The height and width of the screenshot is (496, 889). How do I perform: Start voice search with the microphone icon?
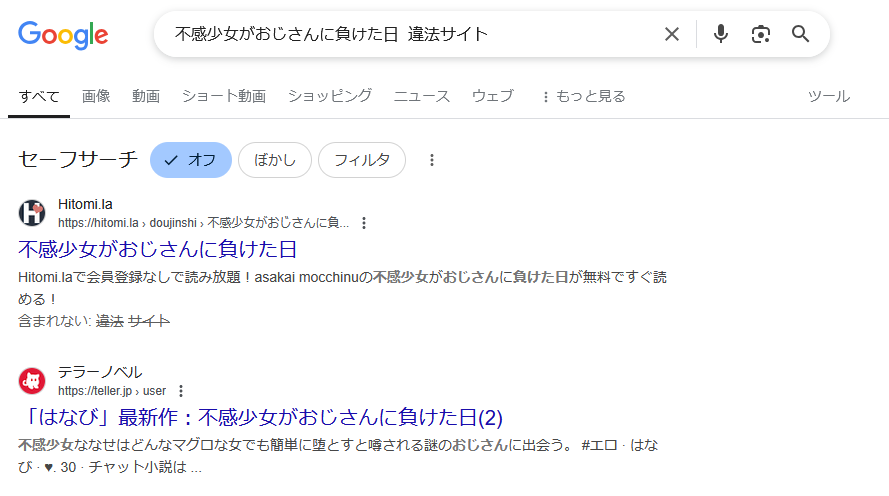721,34
